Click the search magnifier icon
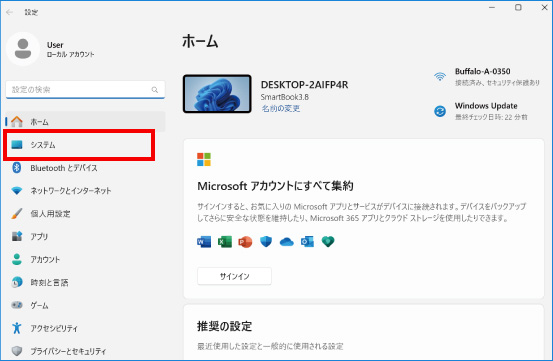 [154, 90]
